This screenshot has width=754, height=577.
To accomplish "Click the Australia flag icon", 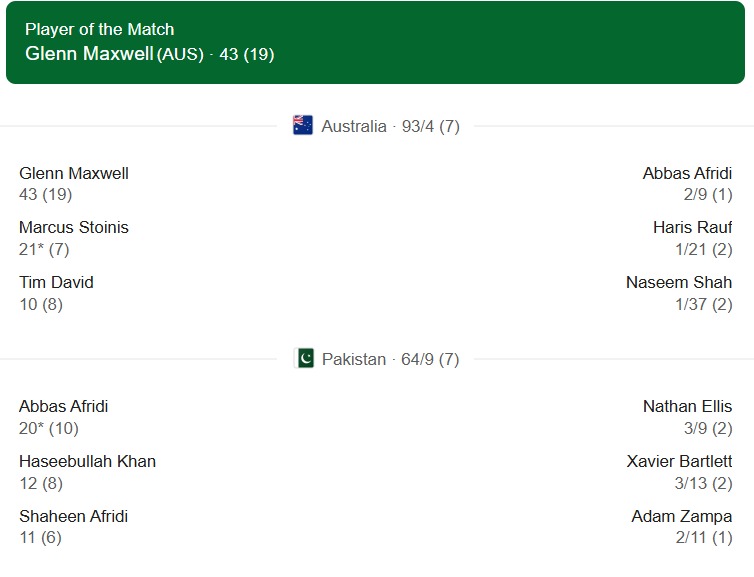I will 302,126.
